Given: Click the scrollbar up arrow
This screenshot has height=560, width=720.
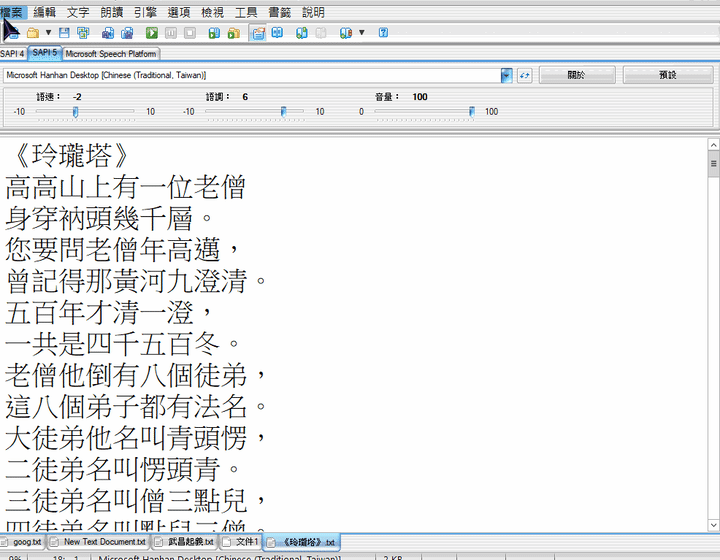Looking at the screenshot, I should (713, 145).
